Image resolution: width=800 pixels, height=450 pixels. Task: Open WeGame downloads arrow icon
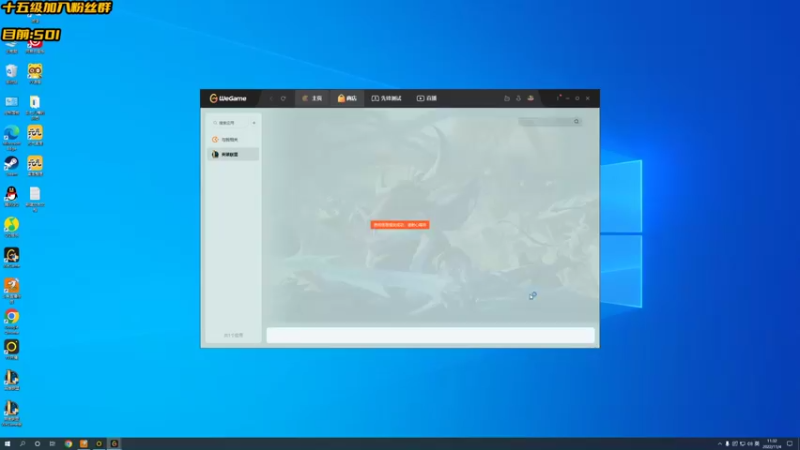click(x=518, y=98)
